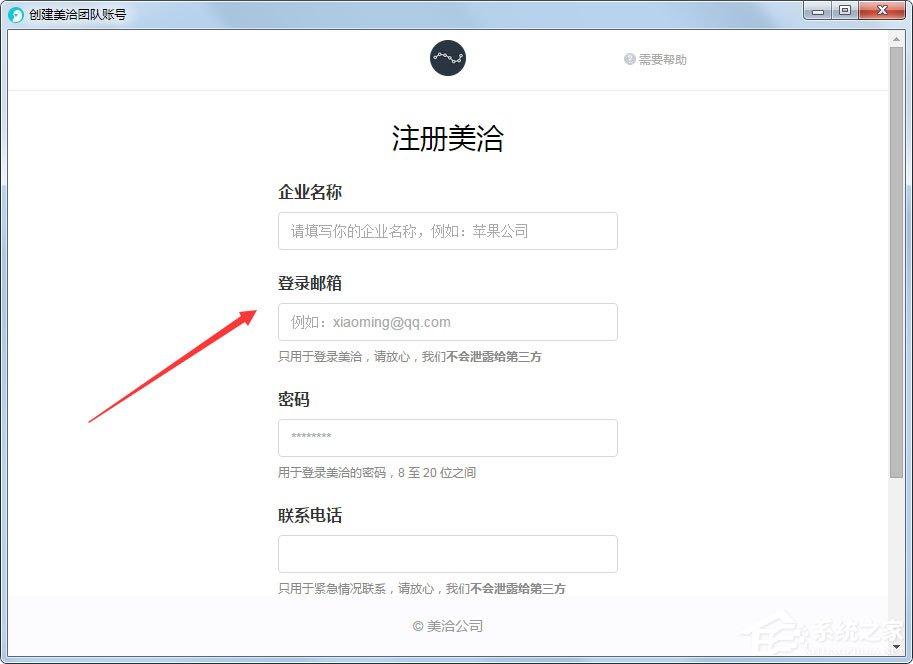This screenshot has height=664, width=913.
Task: Click the 联系电话 phone number field
Action: pos(447,554)
